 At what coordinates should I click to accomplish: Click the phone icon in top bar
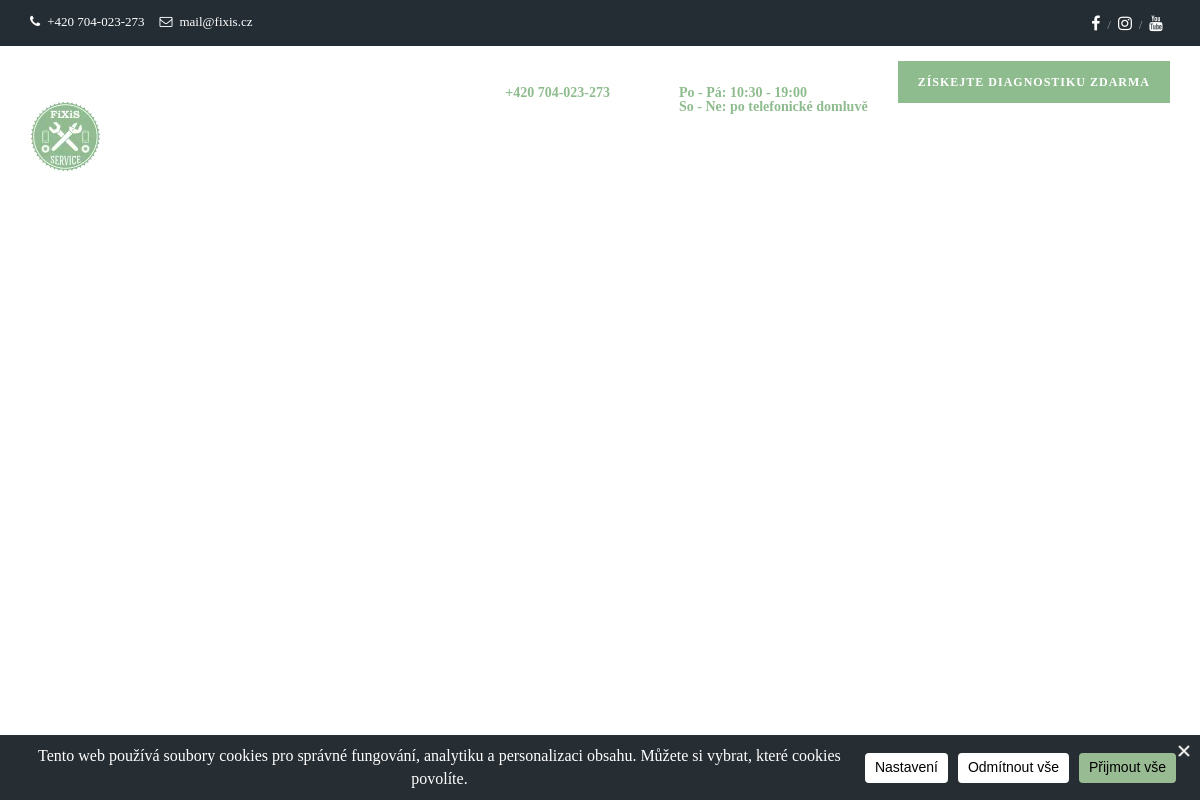pyautogui.click(x=35, y=22)
